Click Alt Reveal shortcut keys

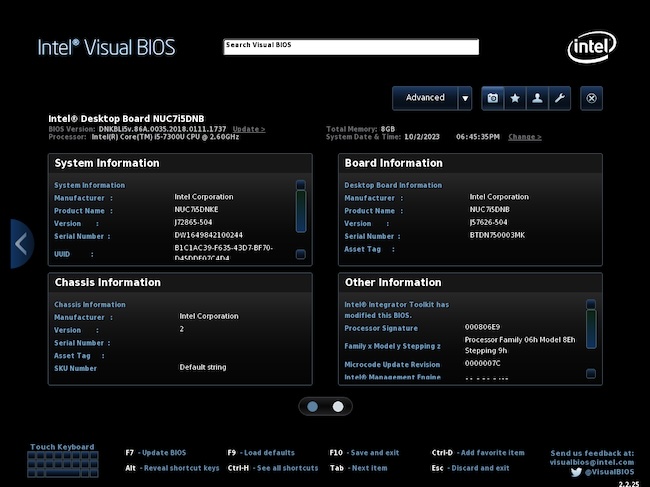click(172, 468)
